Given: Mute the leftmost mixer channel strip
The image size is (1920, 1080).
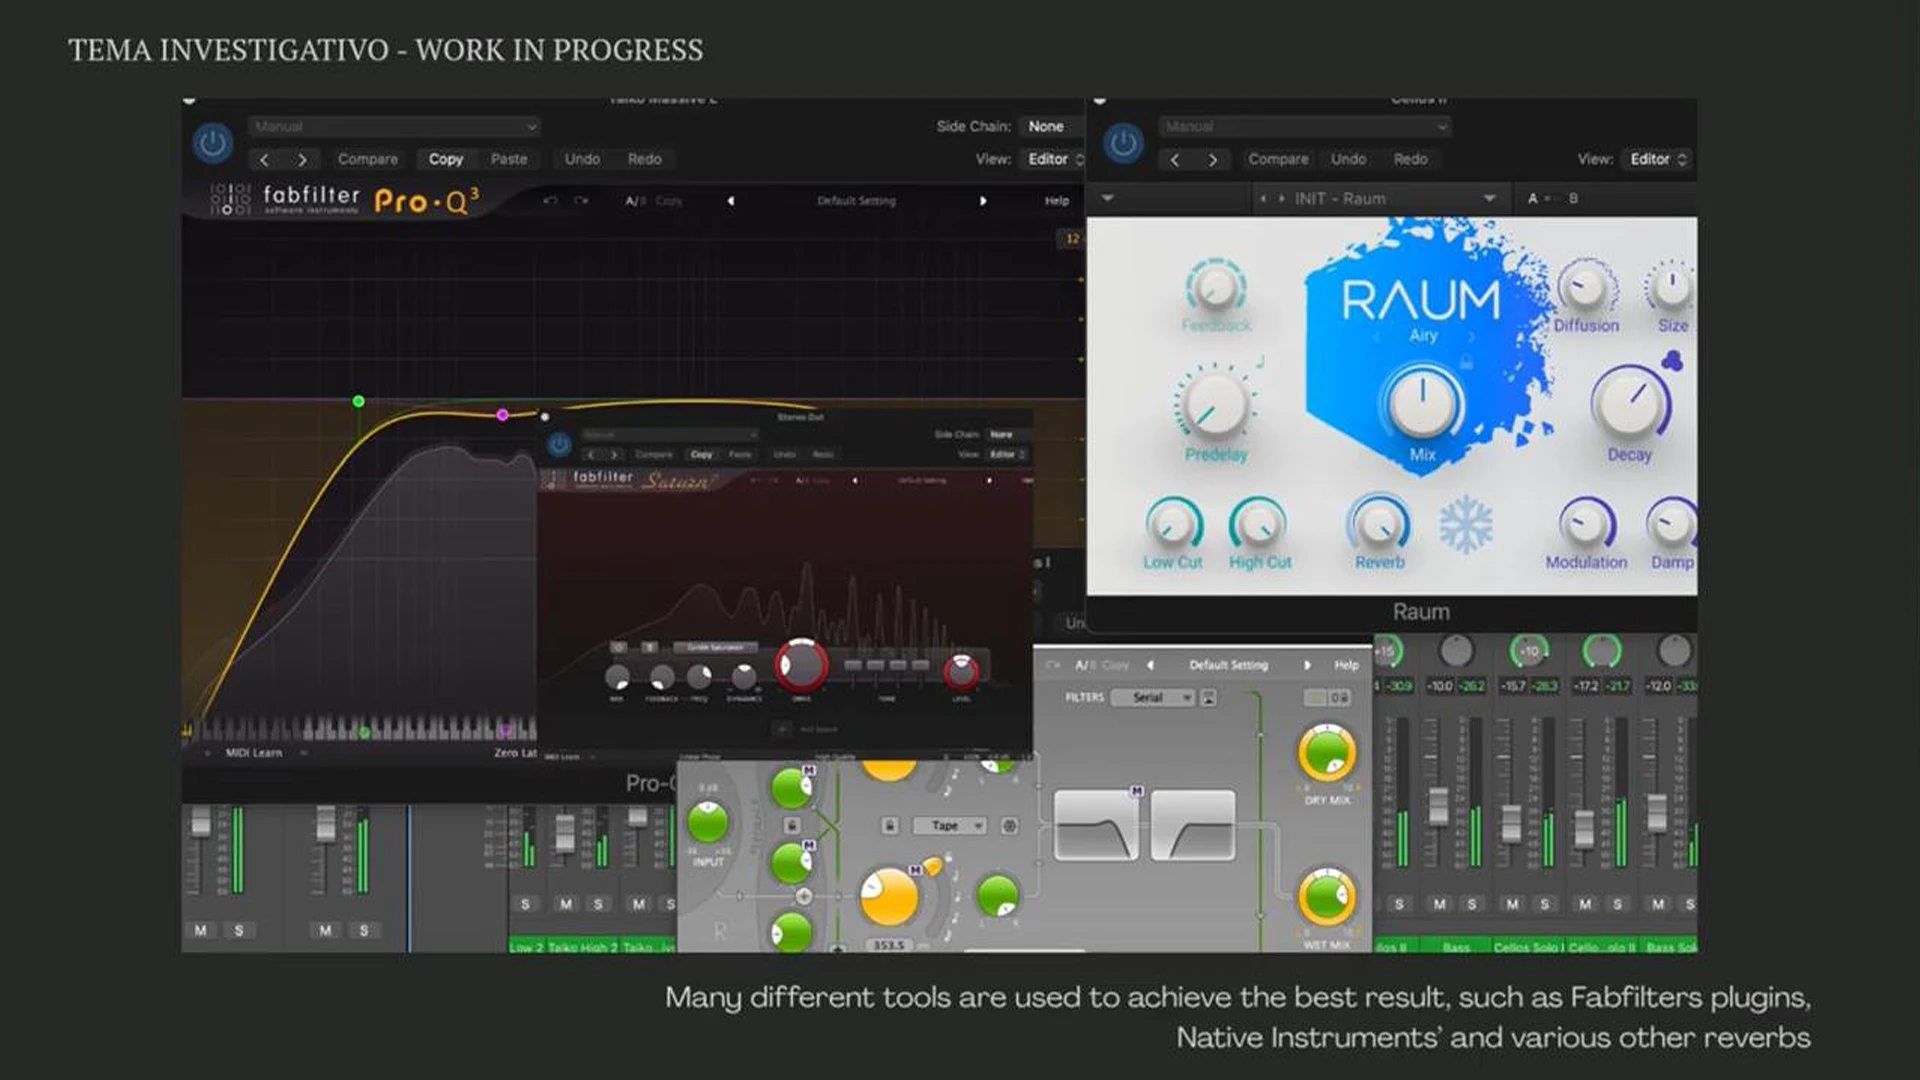Looking at the screenshot, I should point(201,930).
